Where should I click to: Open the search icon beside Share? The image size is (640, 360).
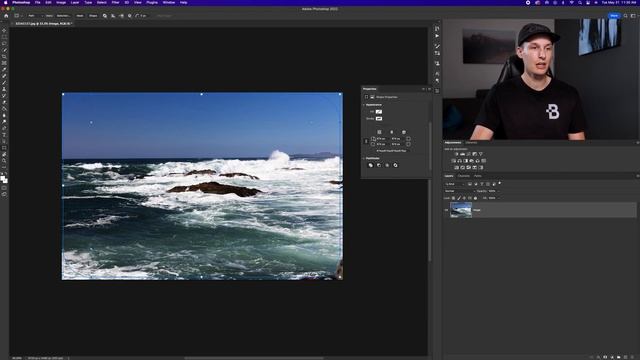click(625, 16)
